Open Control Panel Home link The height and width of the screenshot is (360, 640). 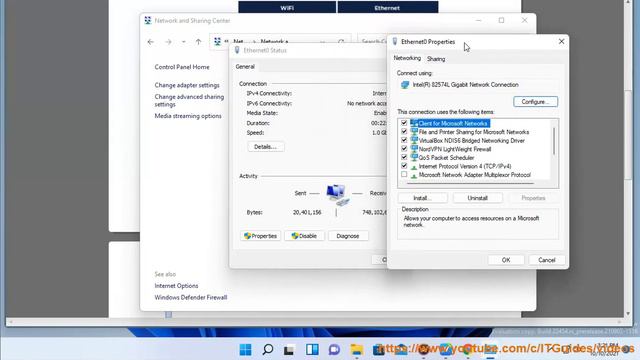(182, 67)
